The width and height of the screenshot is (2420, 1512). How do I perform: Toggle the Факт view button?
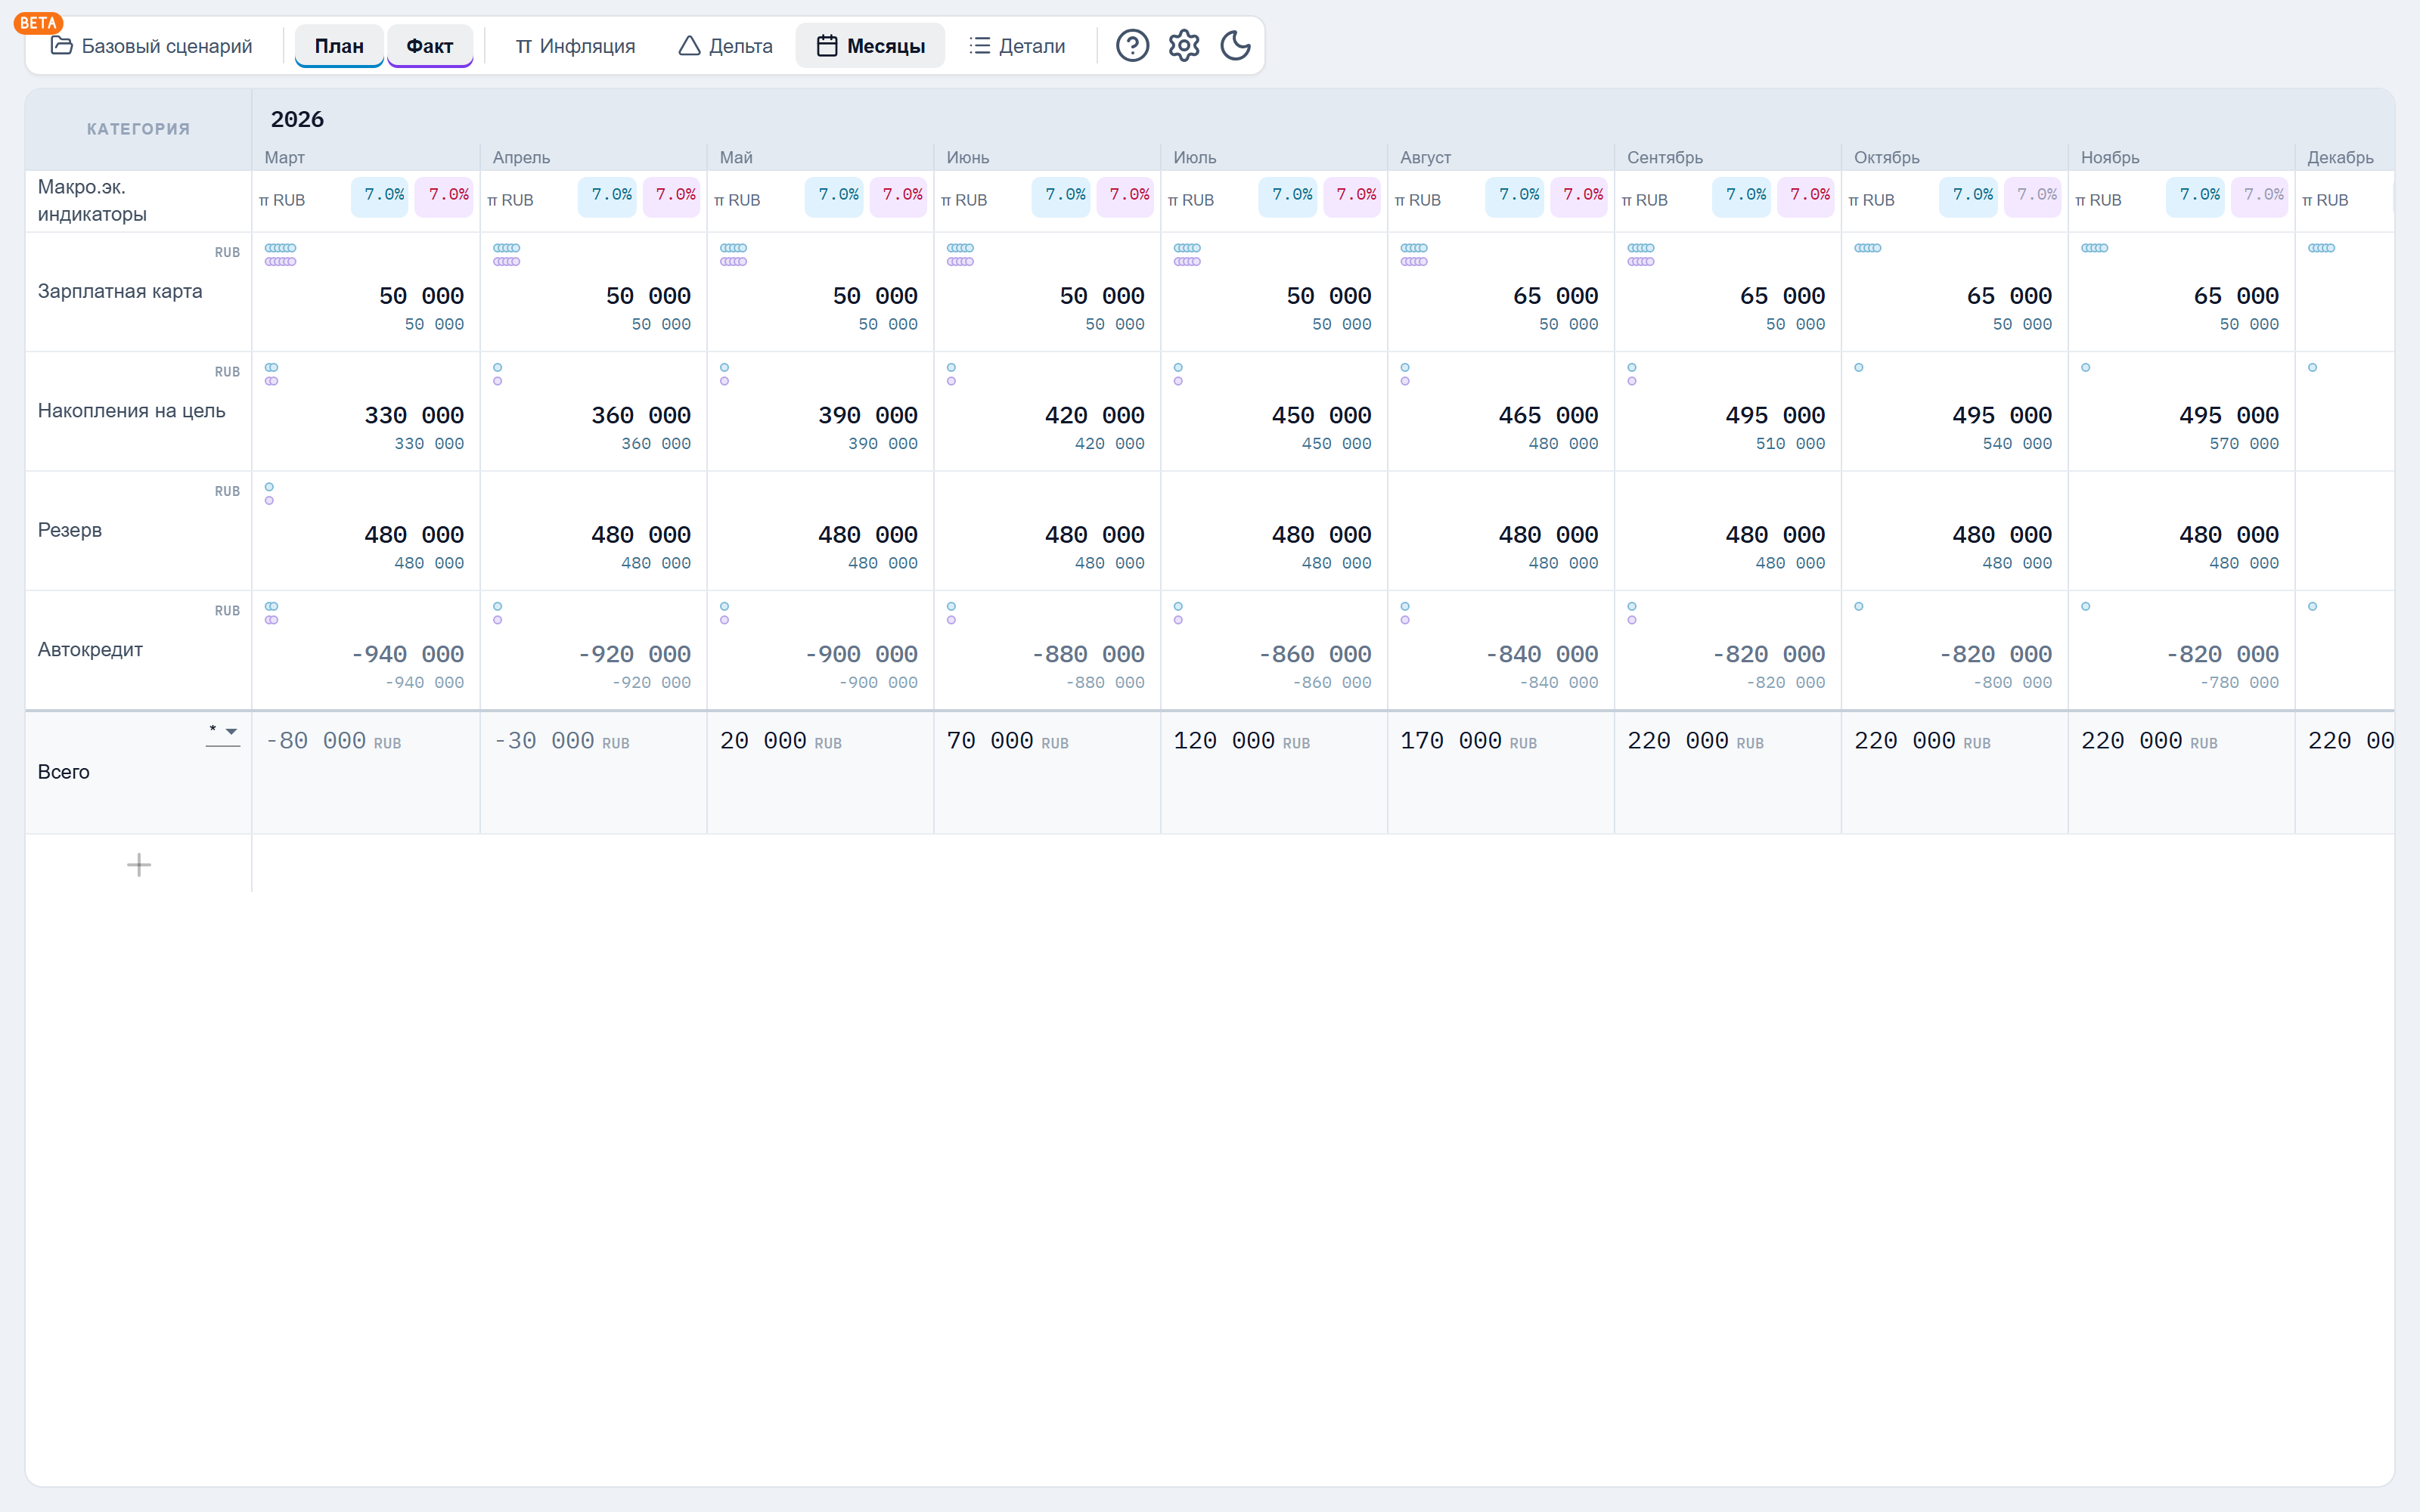pos(430,46)
